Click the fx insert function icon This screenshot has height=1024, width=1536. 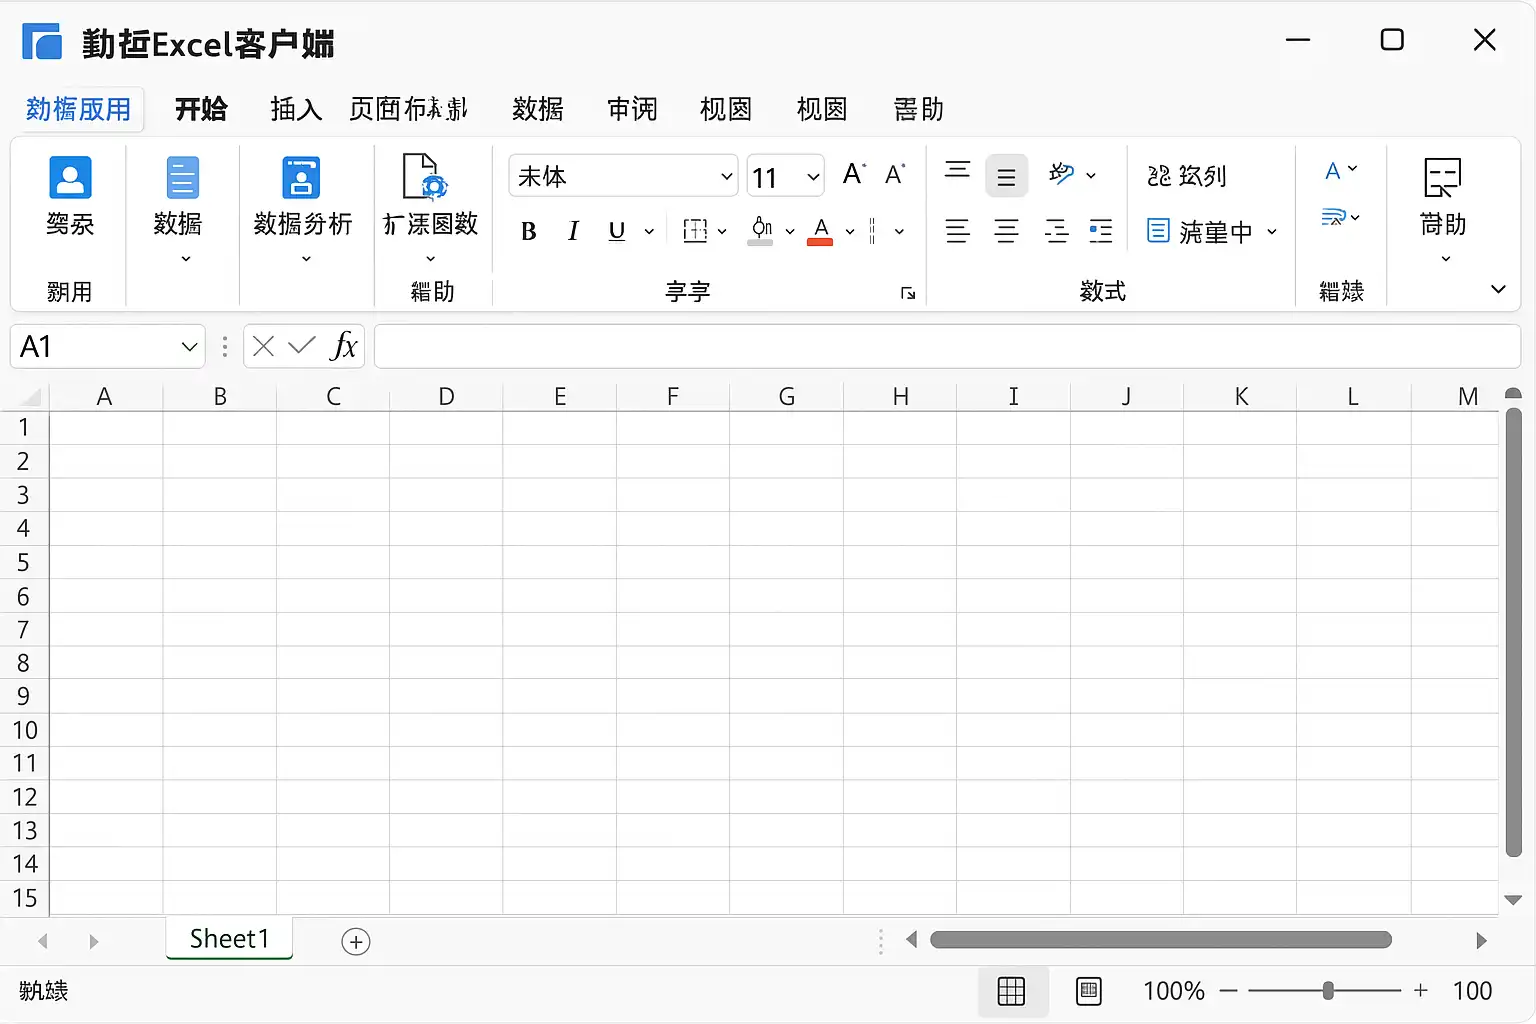pos(343,346)
